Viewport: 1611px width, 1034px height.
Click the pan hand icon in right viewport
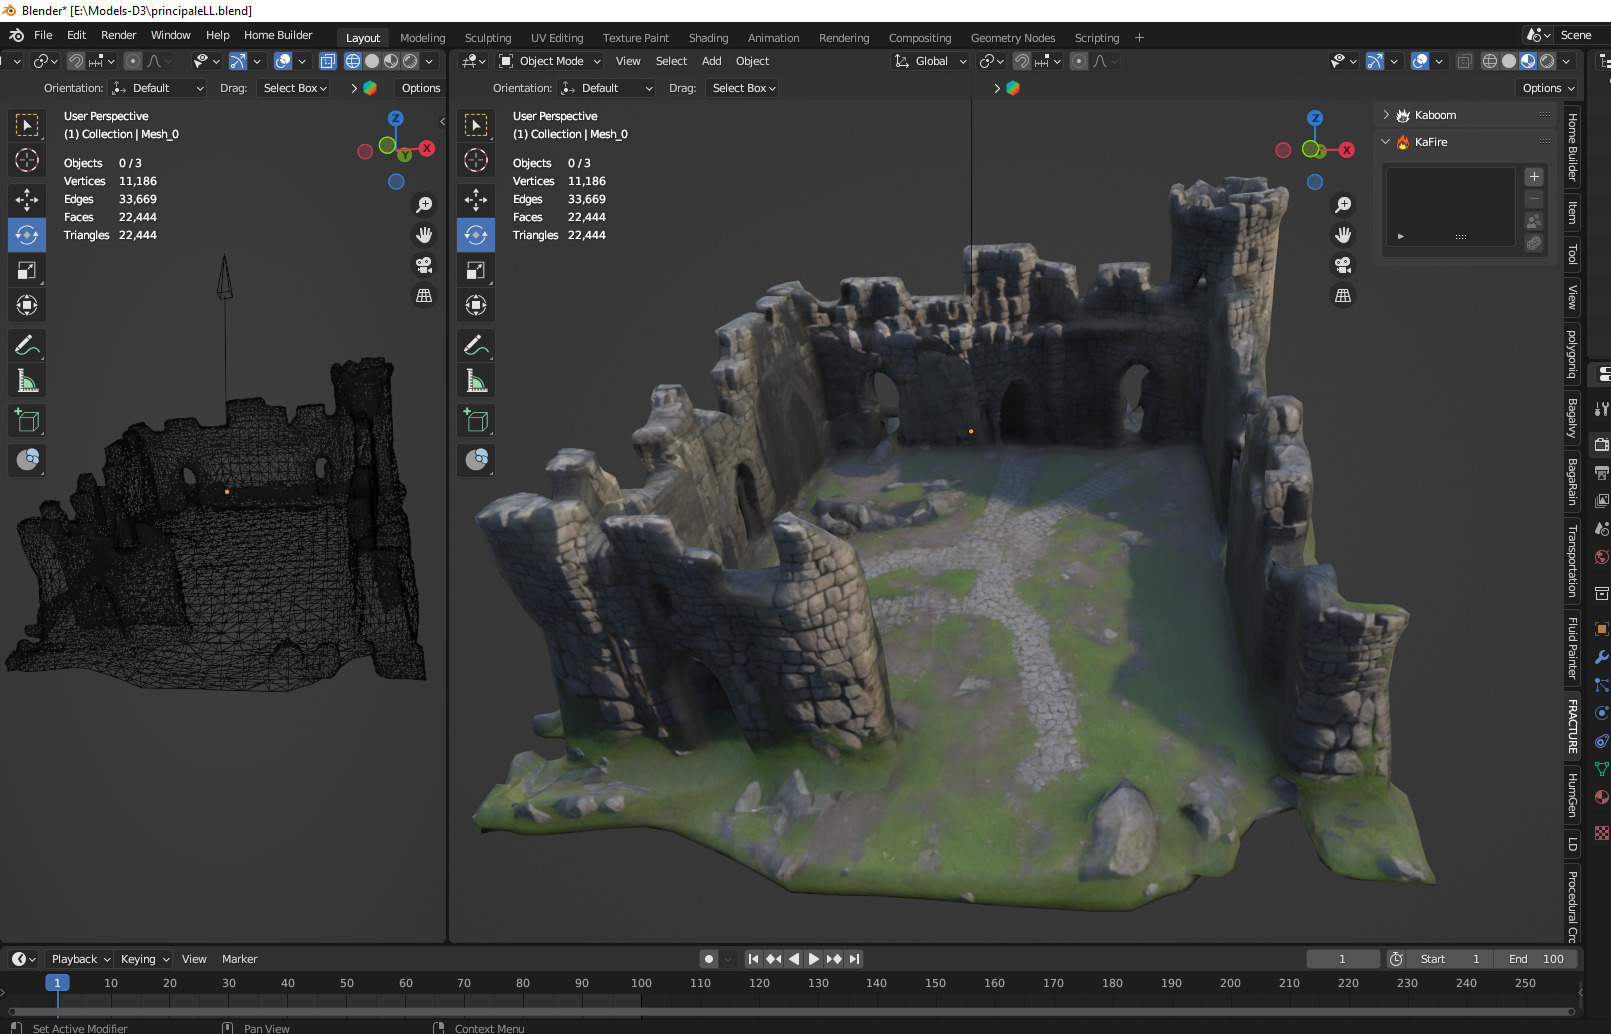pos(1343,235)
